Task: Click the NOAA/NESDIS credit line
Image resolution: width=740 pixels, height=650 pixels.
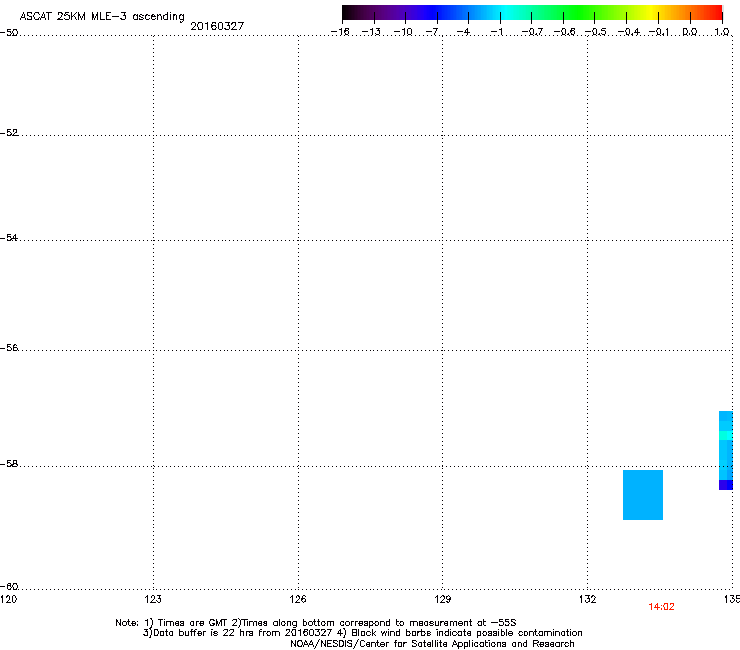Action: pos(432,644)
